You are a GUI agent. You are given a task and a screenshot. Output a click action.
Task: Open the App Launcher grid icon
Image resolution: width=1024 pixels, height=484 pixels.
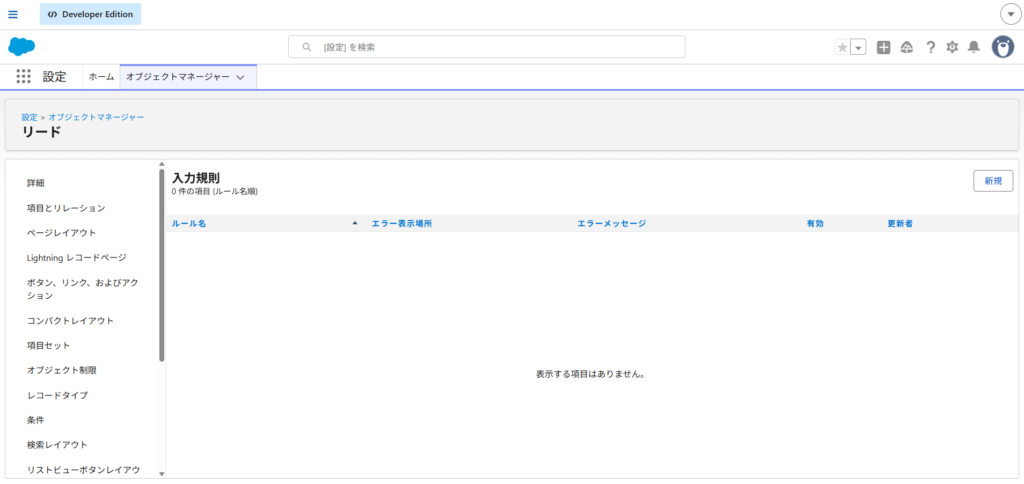[24, 77]
